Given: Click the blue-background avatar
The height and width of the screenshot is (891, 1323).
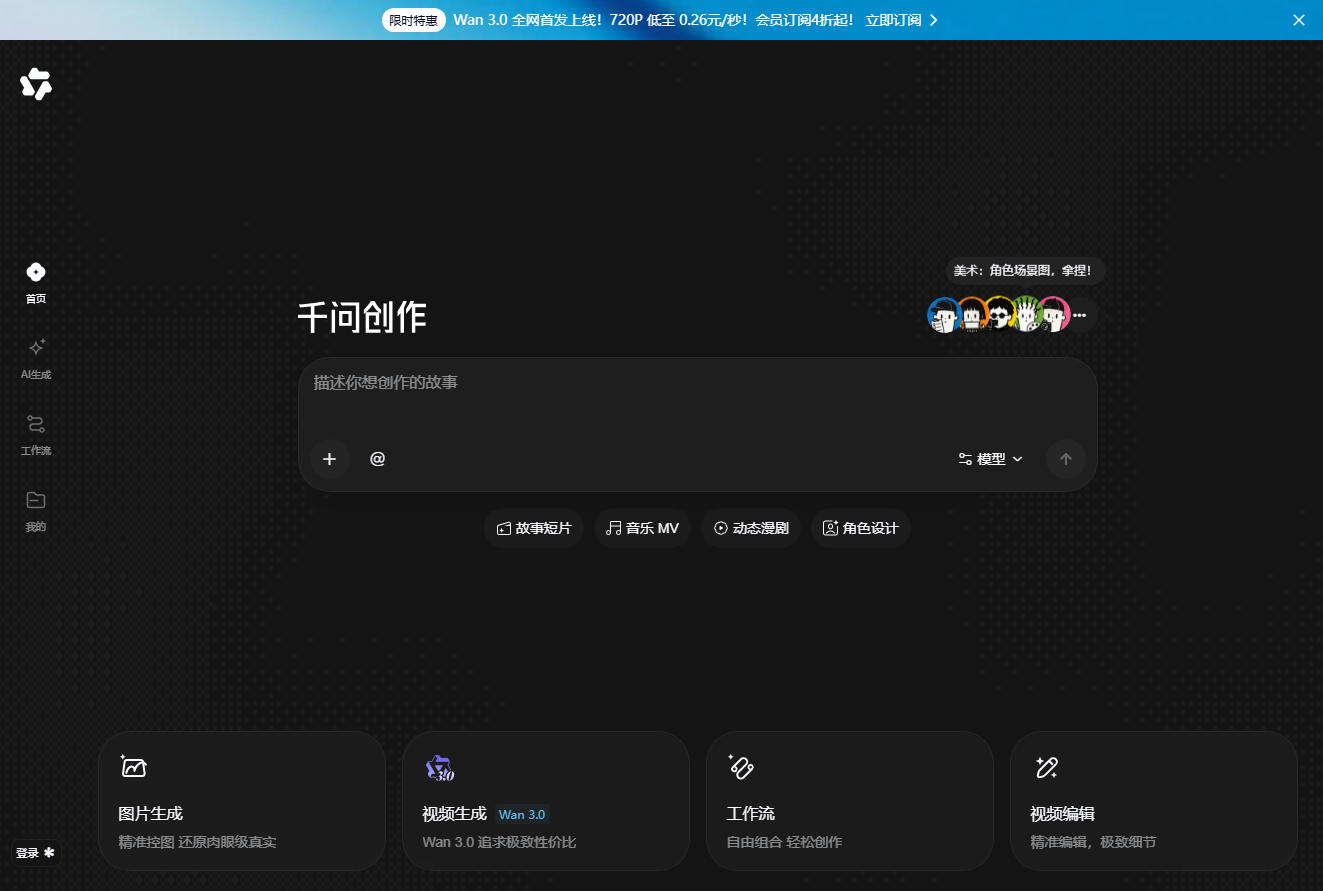Looking at the screenshot, I should pyautogui.click(x=944, y=315).
